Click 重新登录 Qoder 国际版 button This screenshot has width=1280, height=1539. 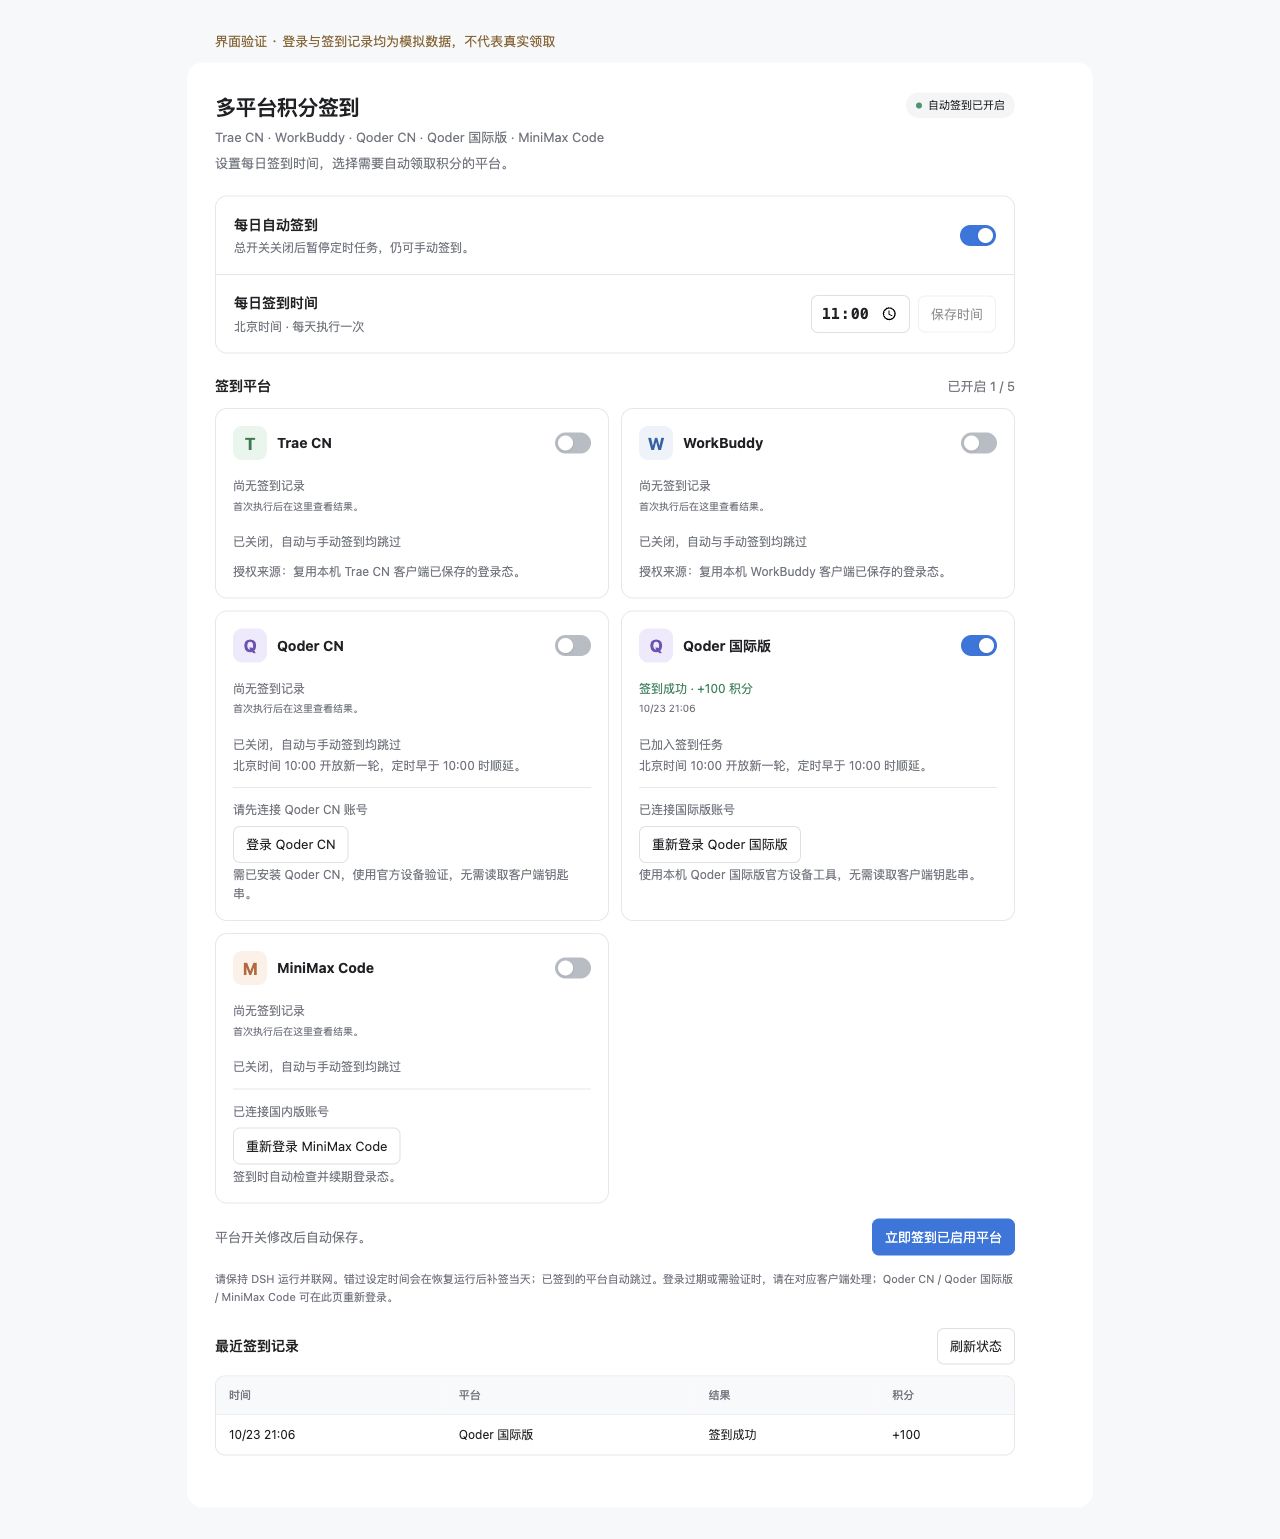(x=720, y=844)
